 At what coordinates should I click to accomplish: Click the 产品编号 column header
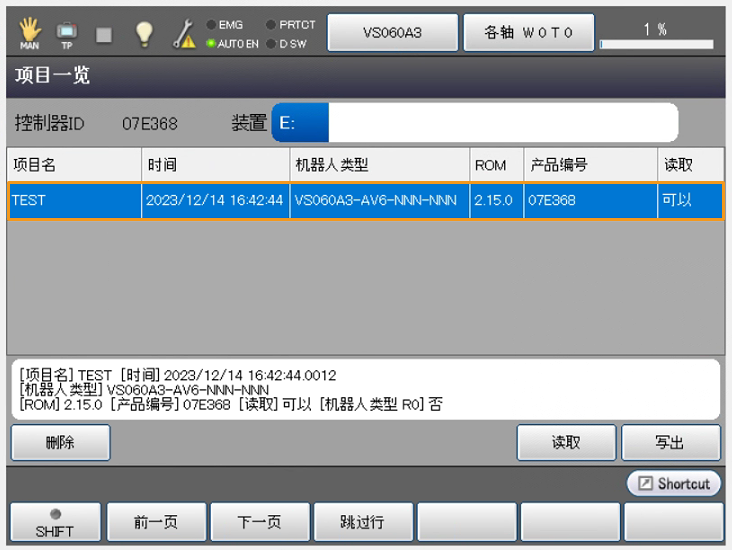click(x=591, y=165)
